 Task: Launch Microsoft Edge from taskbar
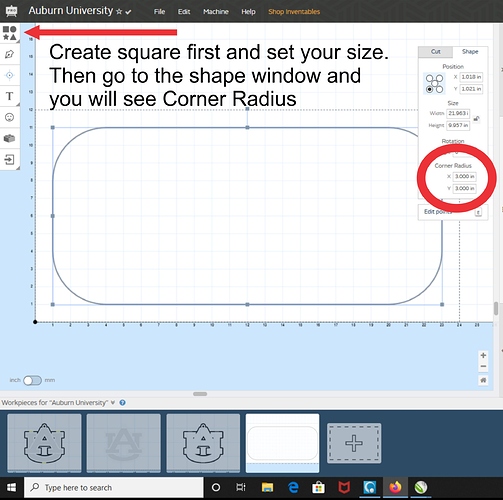(x=293, y=488)
